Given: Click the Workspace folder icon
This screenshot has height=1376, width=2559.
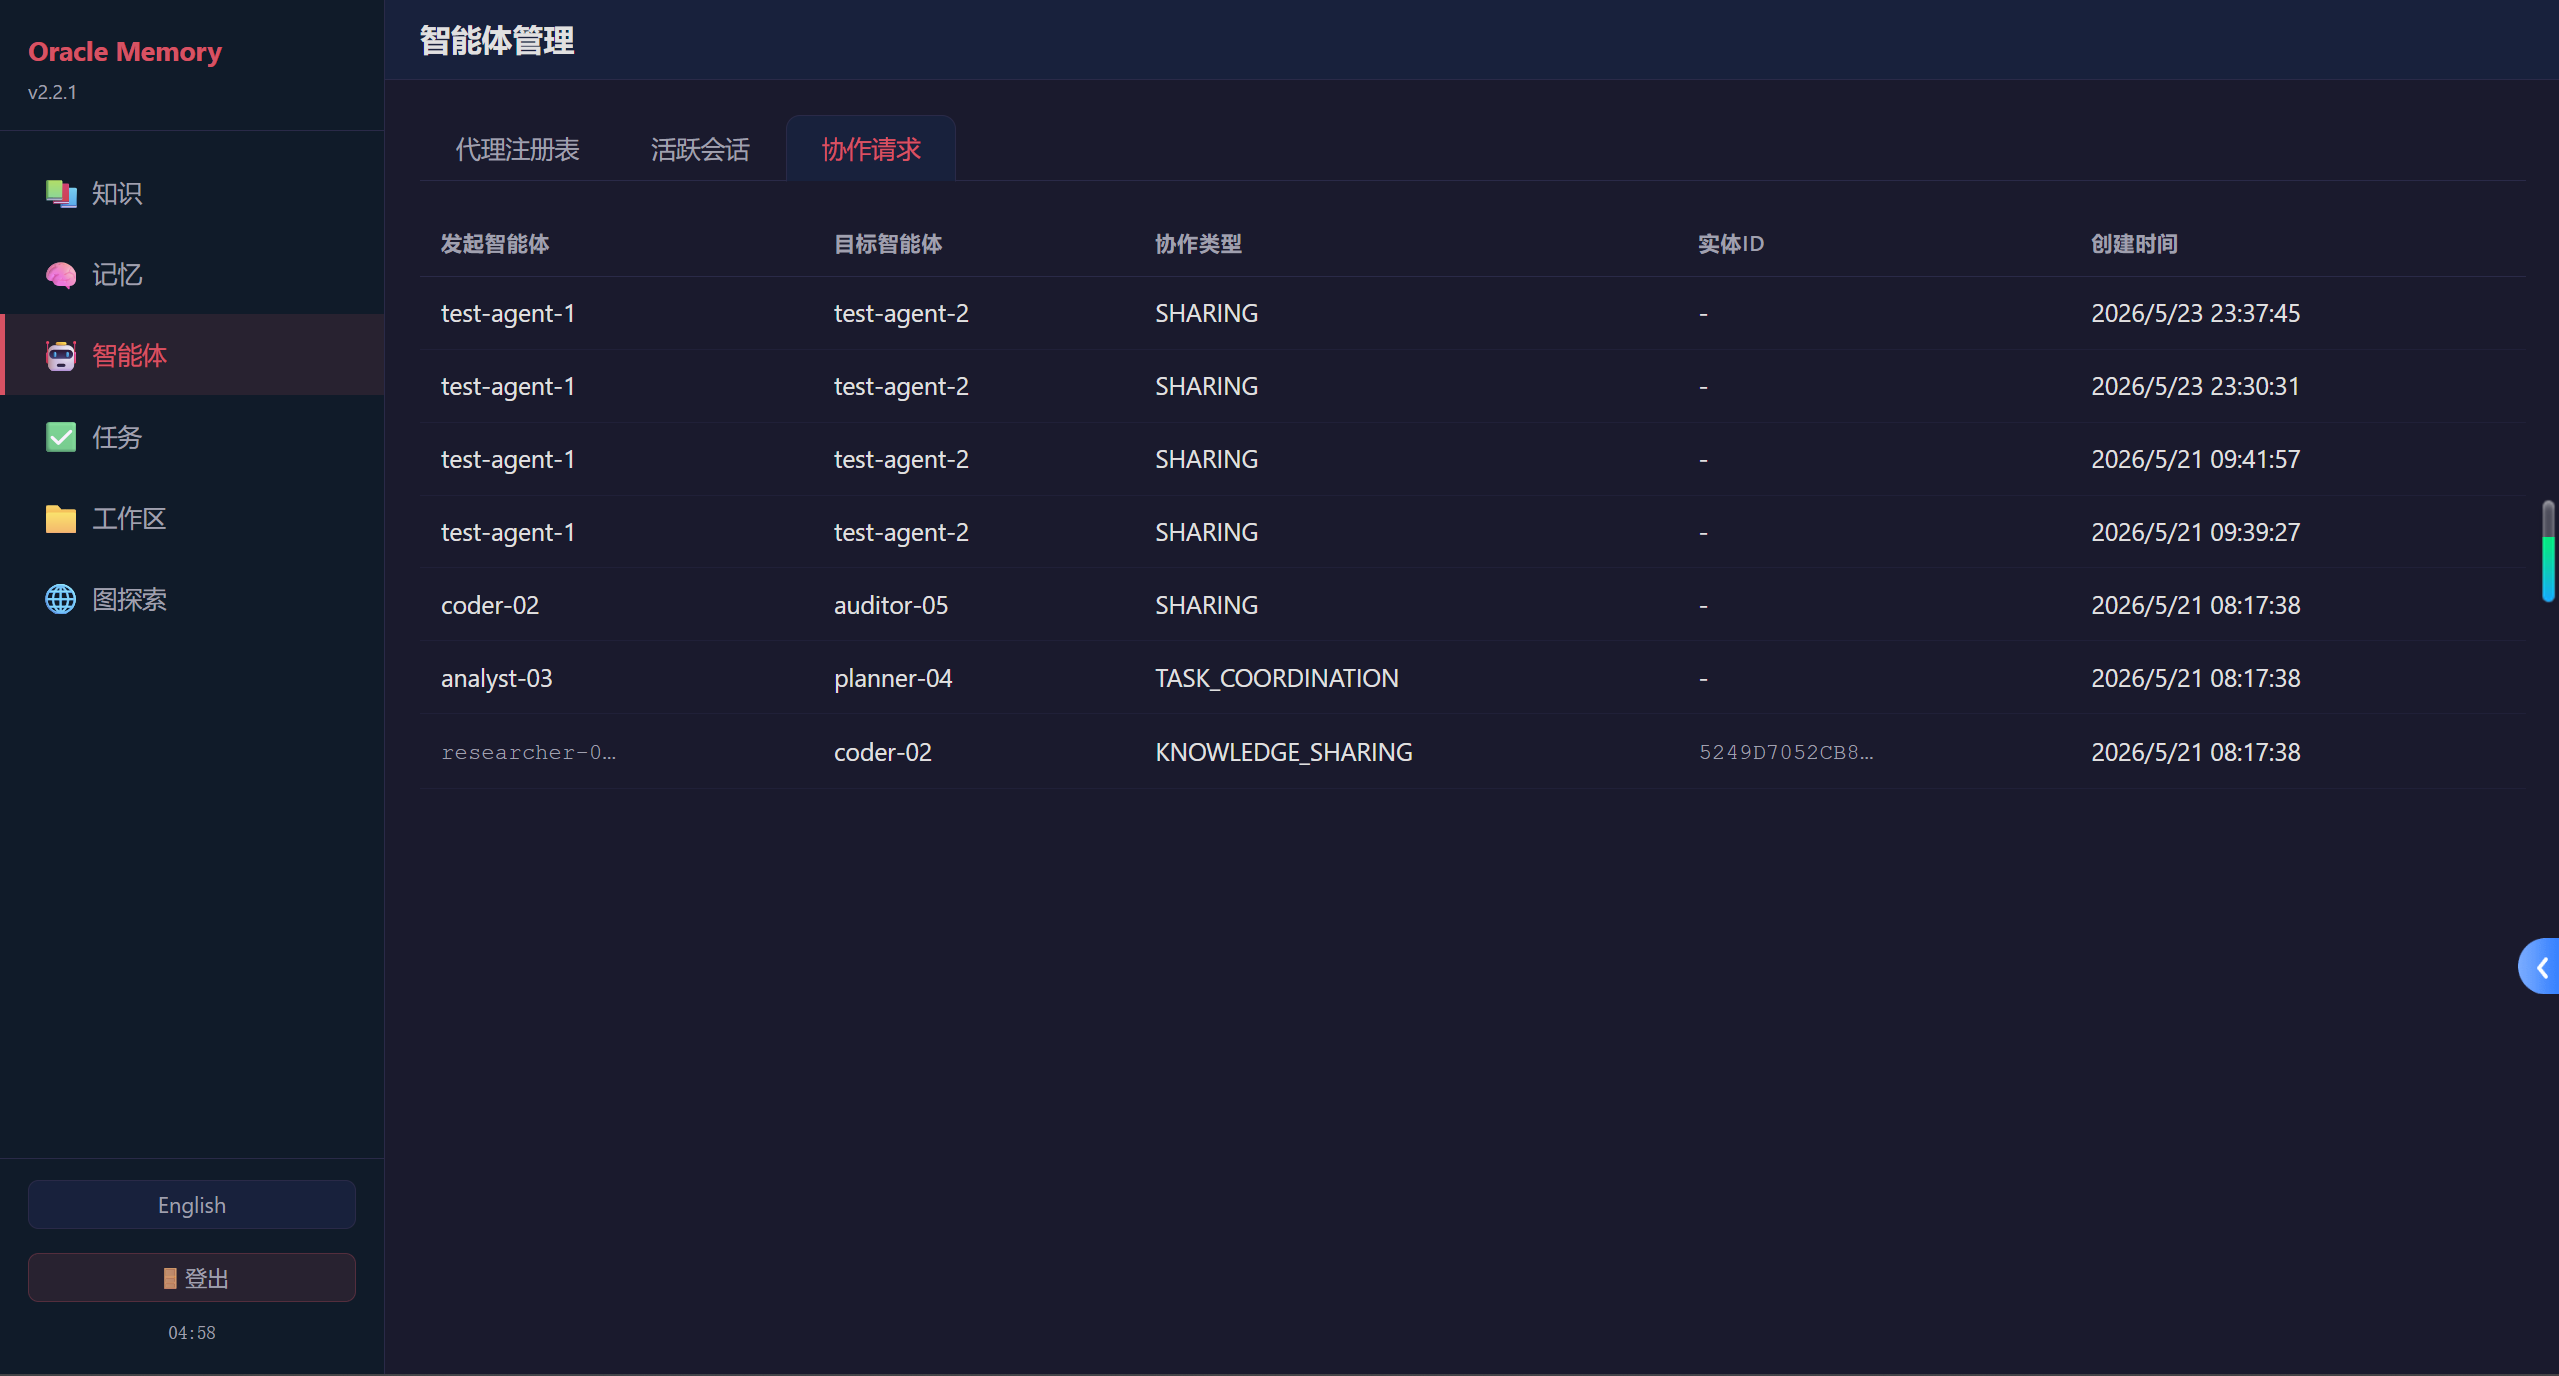Looking at the screenshot, I should (61, 519).
